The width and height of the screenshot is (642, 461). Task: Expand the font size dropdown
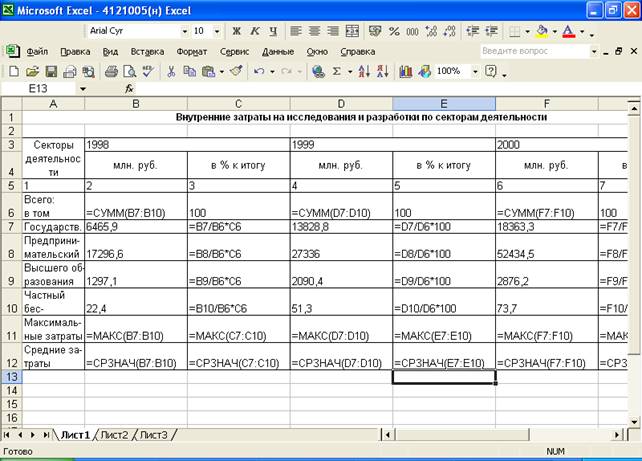click(219, 31)
